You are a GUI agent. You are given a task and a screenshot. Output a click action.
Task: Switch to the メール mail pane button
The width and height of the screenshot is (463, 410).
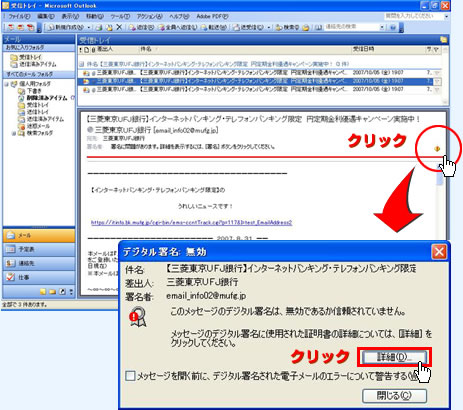point(39,235)
